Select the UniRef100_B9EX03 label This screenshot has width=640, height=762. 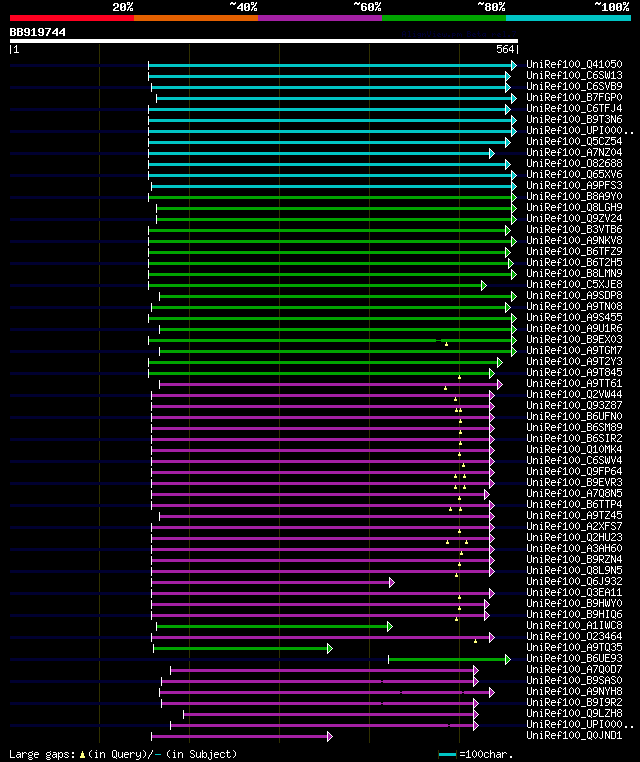(x=574, y=339)
